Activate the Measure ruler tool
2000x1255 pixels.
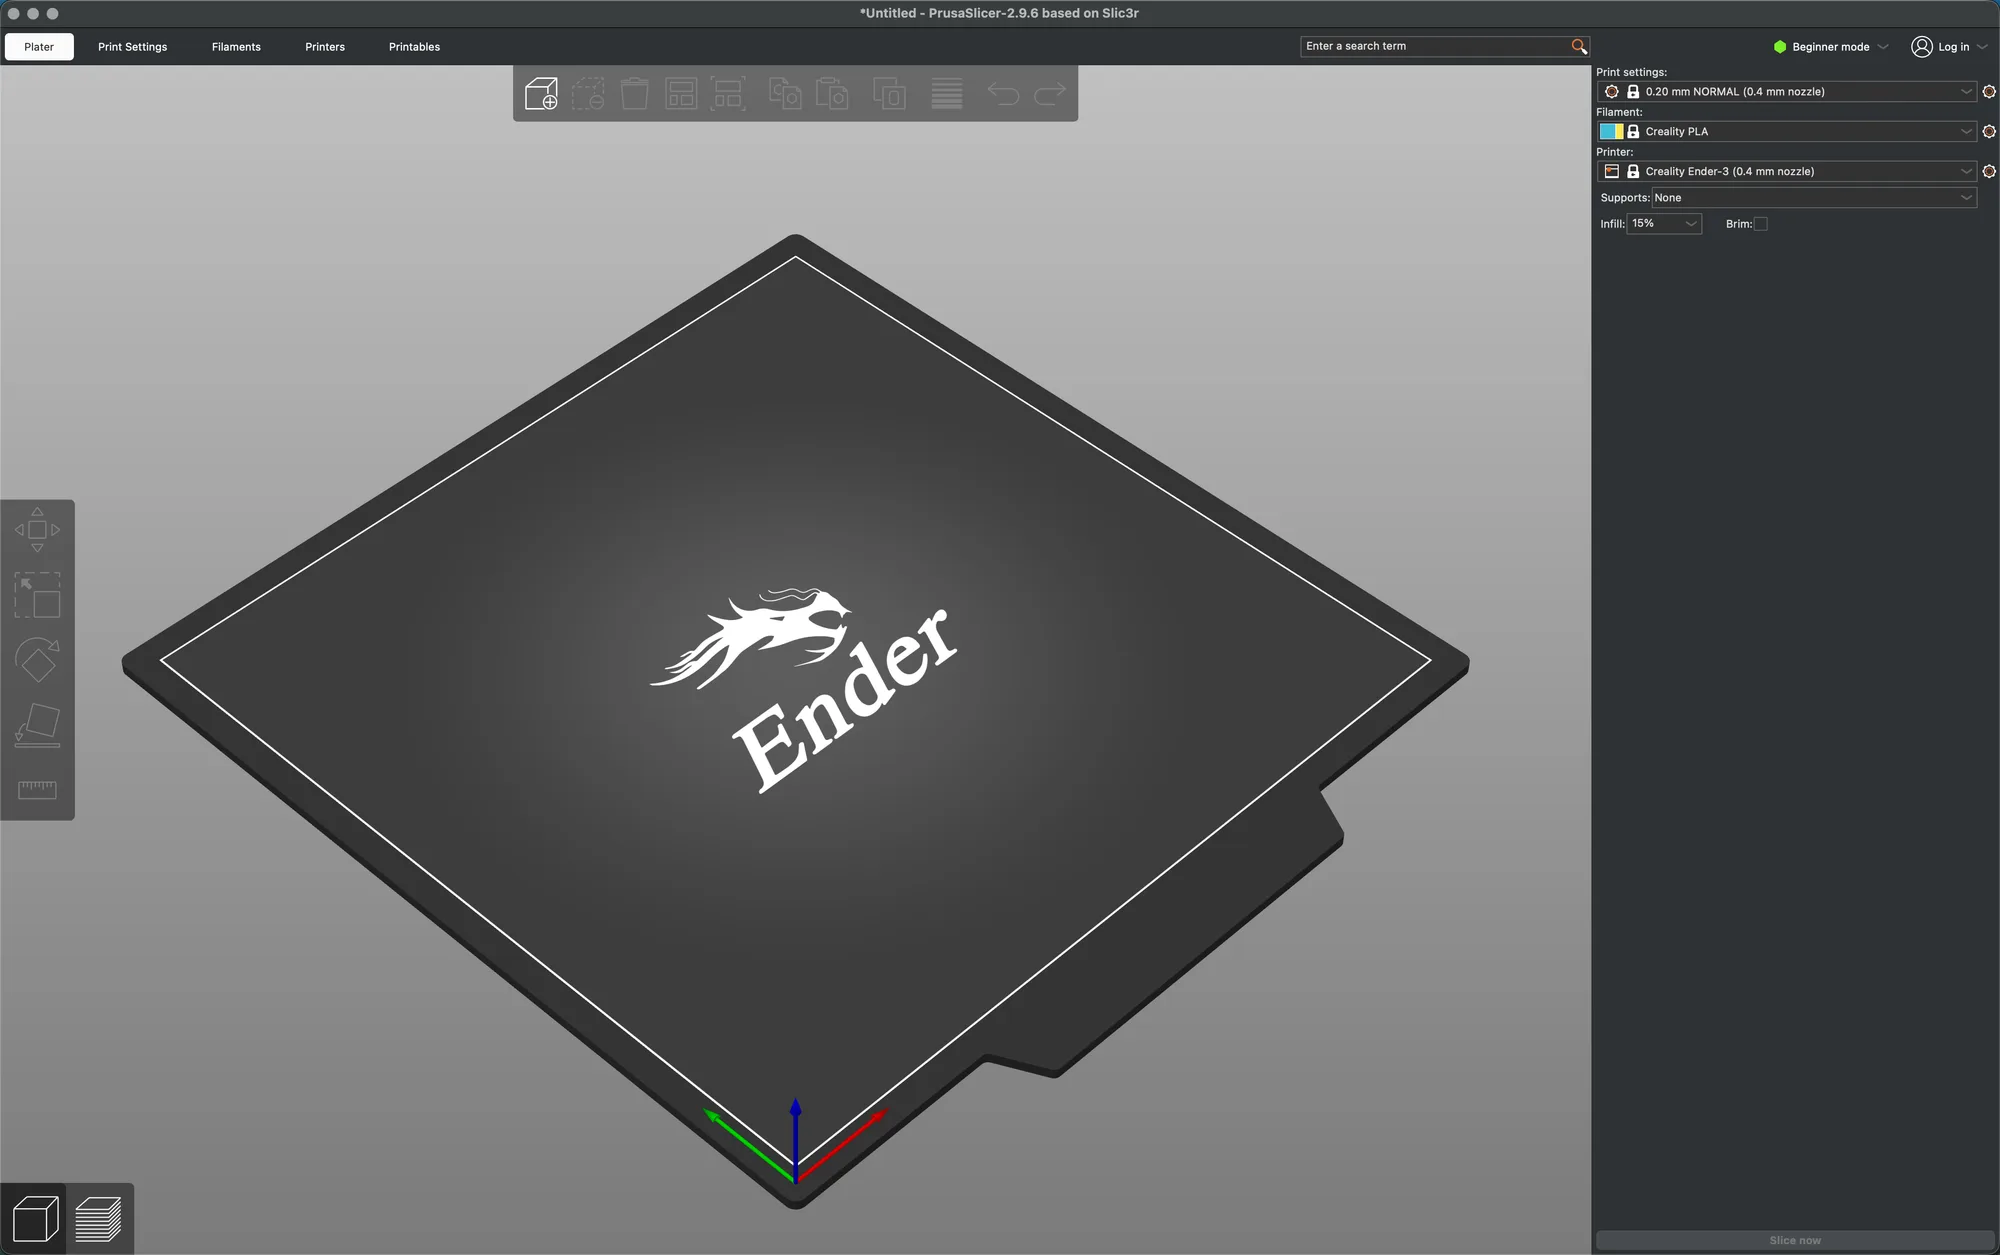coord(37,790)
